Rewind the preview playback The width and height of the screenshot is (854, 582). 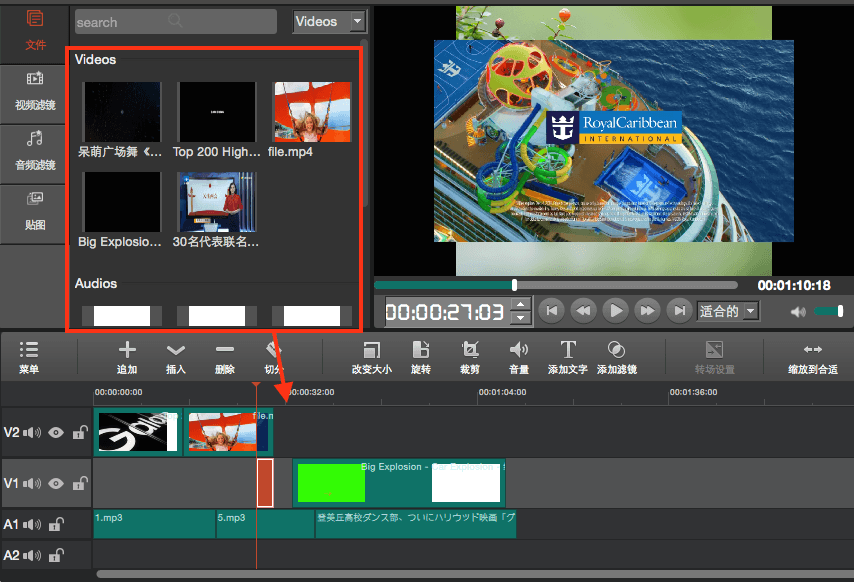[x=583, y=311]
